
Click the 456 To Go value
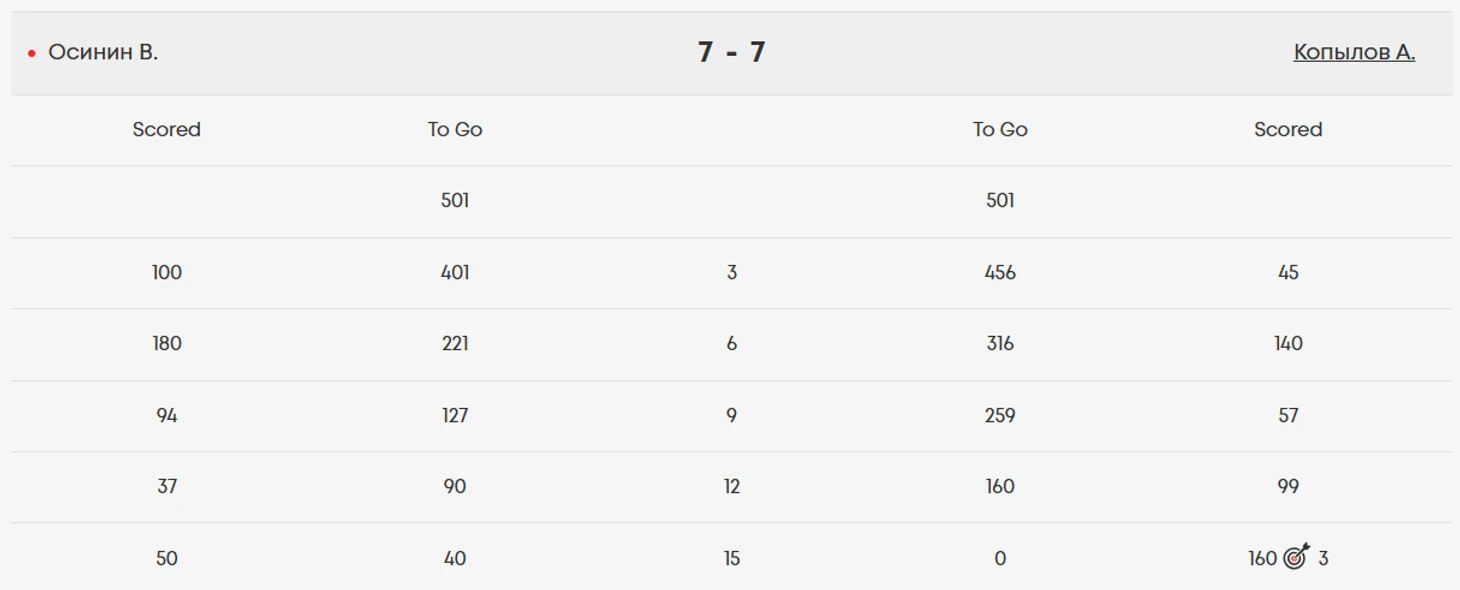point(1000,272)
